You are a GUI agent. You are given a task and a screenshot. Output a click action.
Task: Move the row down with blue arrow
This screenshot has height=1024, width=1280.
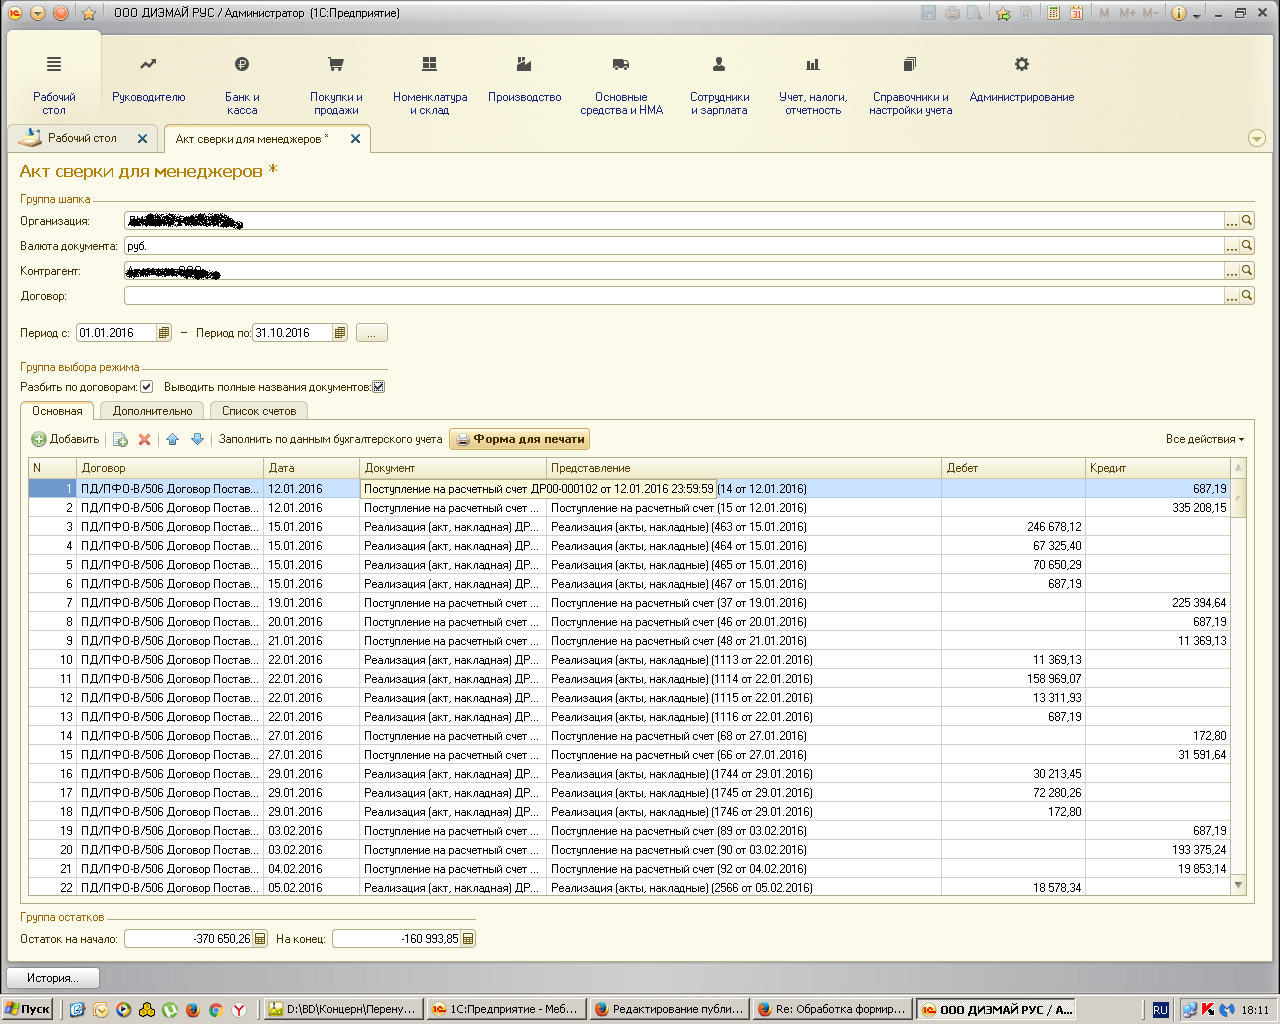[x=197, y=439]
